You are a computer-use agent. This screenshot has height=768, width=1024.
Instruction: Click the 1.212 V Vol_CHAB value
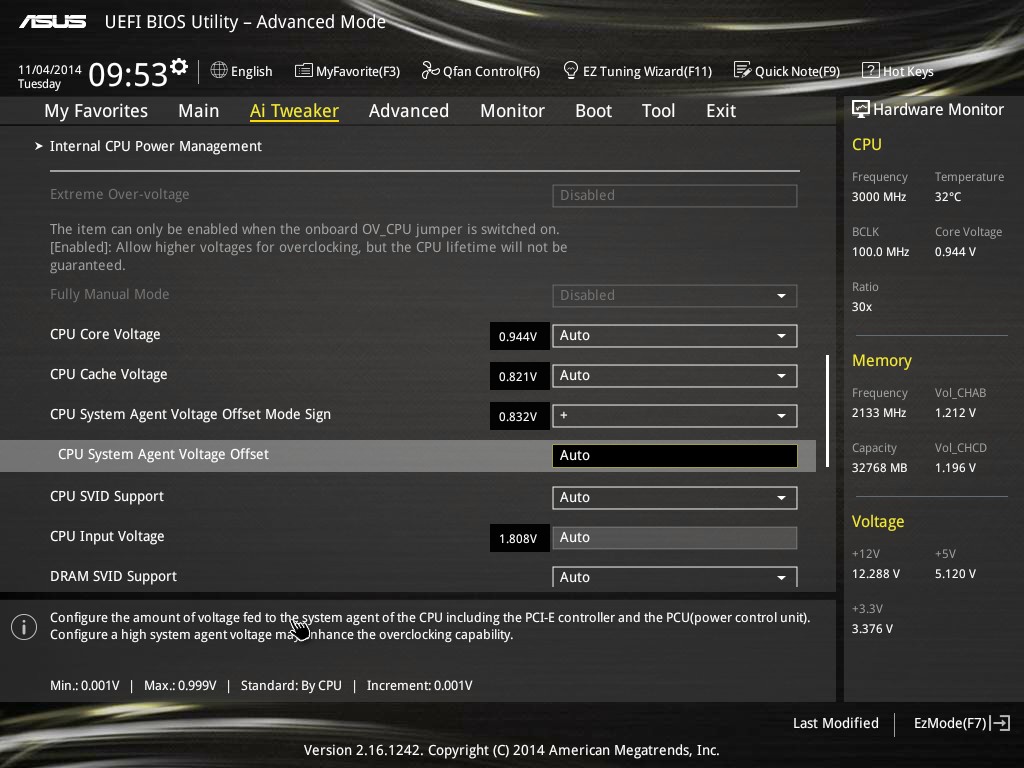click(955, 413)
